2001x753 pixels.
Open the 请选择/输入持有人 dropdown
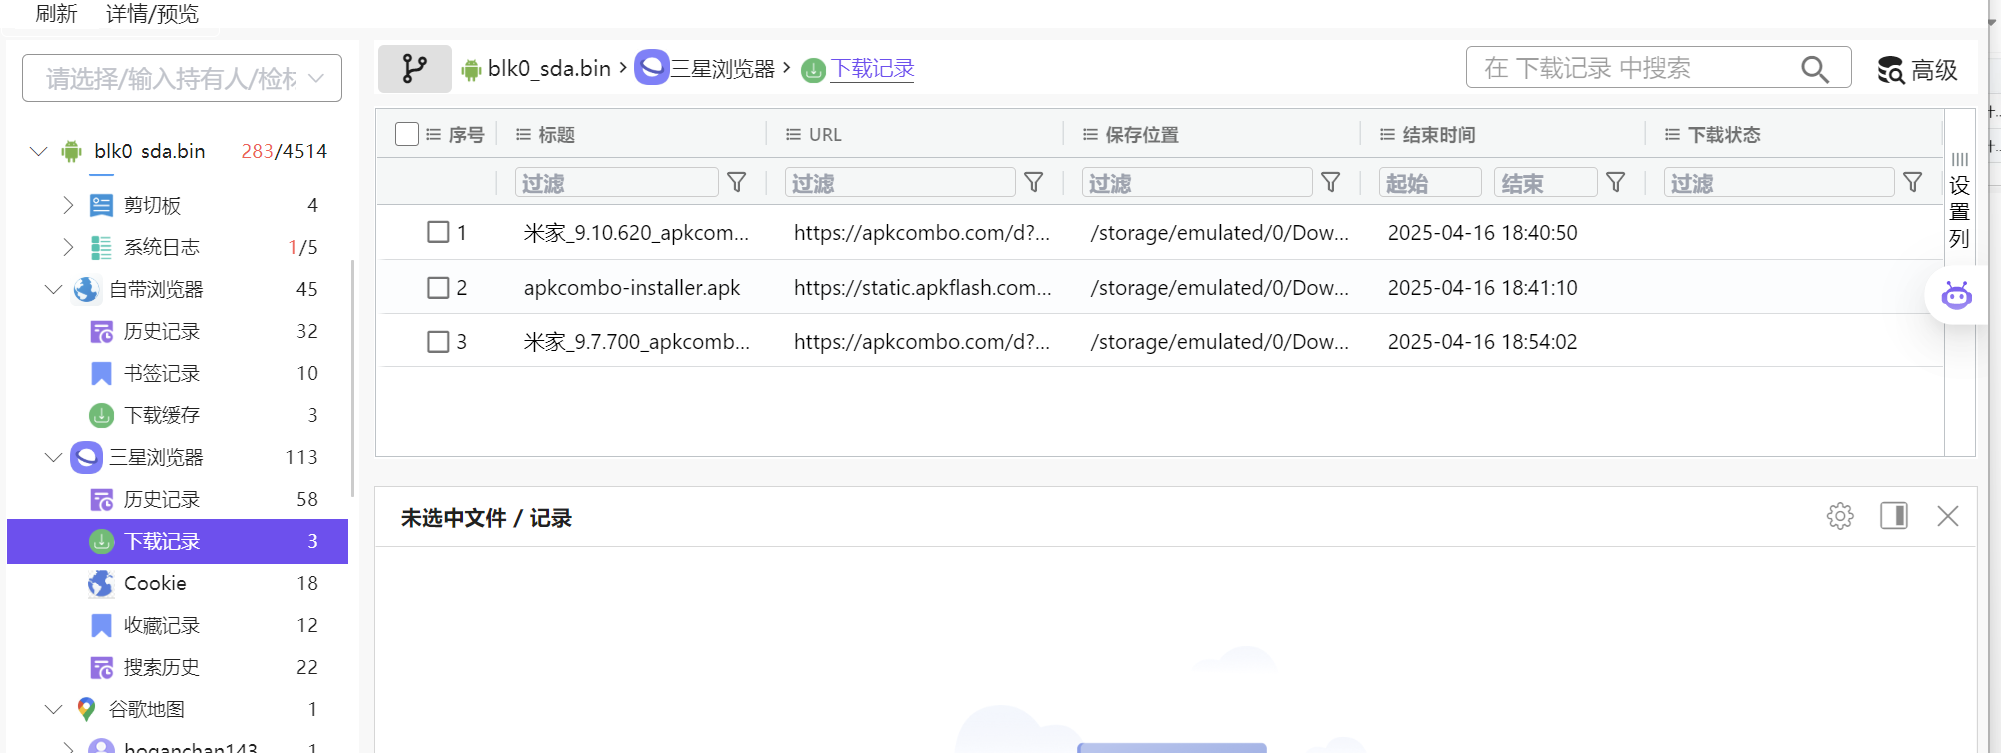coord(182,78)
